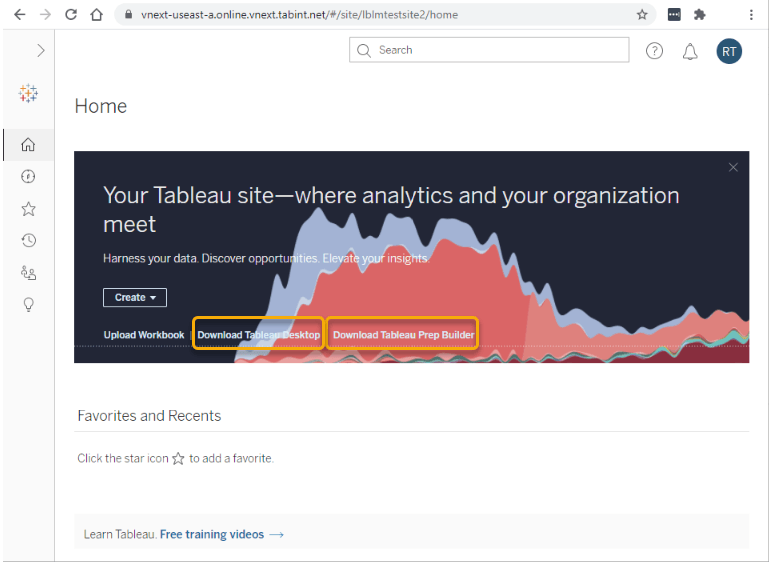
Task: Open the help question mark icon
Action: [x=654, y=51]
